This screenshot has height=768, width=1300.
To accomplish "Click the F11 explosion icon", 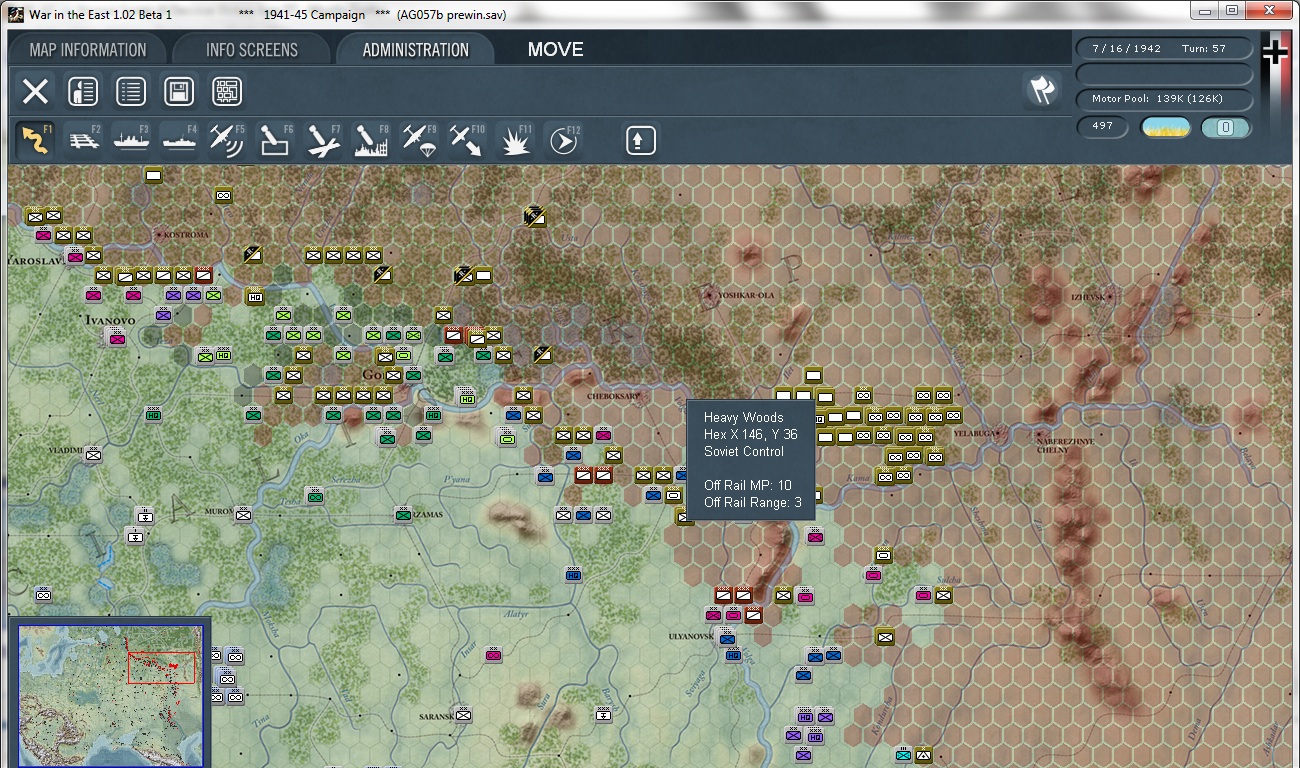I will [x=515, y=140].
